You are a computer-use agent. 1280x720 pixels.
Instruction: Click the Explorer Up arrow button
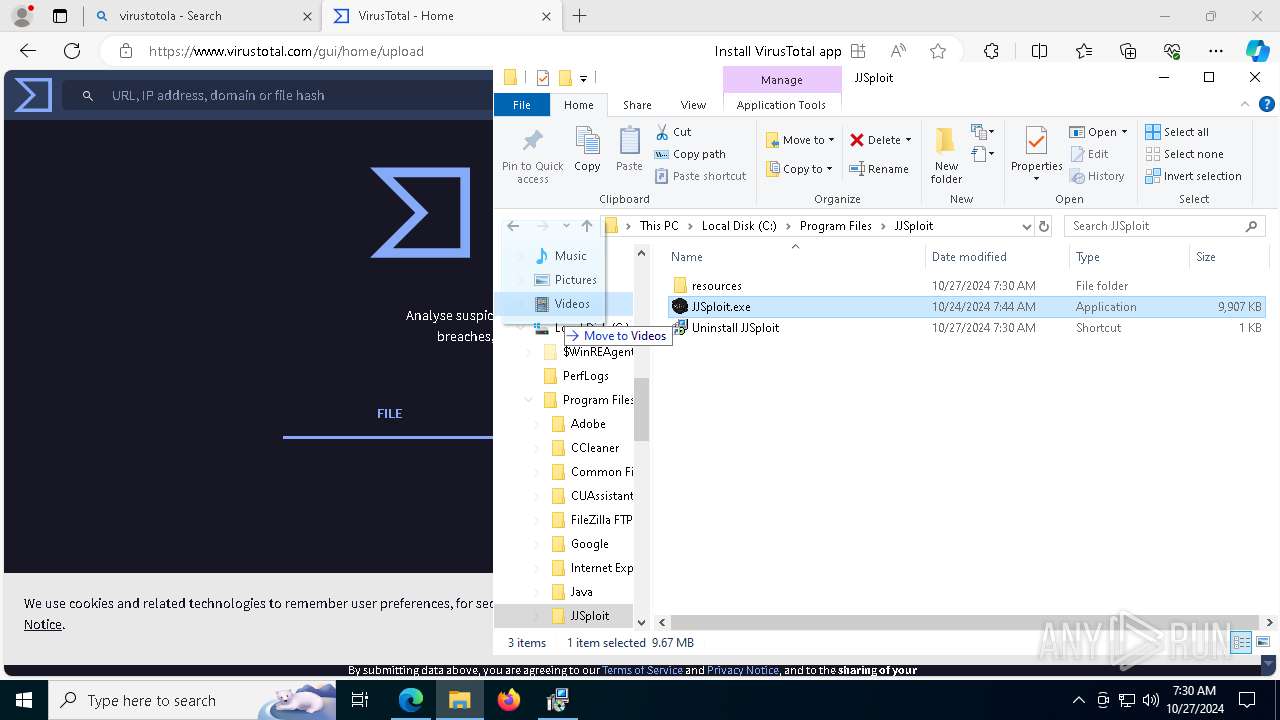coord(587,226)
